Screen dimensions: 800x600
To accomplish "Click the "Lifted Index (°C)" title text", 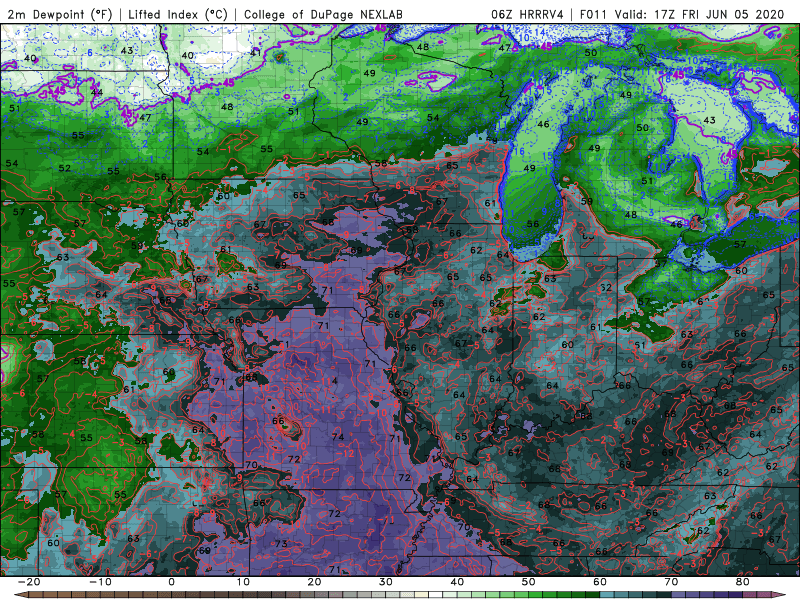I will [x=178, y=15].
